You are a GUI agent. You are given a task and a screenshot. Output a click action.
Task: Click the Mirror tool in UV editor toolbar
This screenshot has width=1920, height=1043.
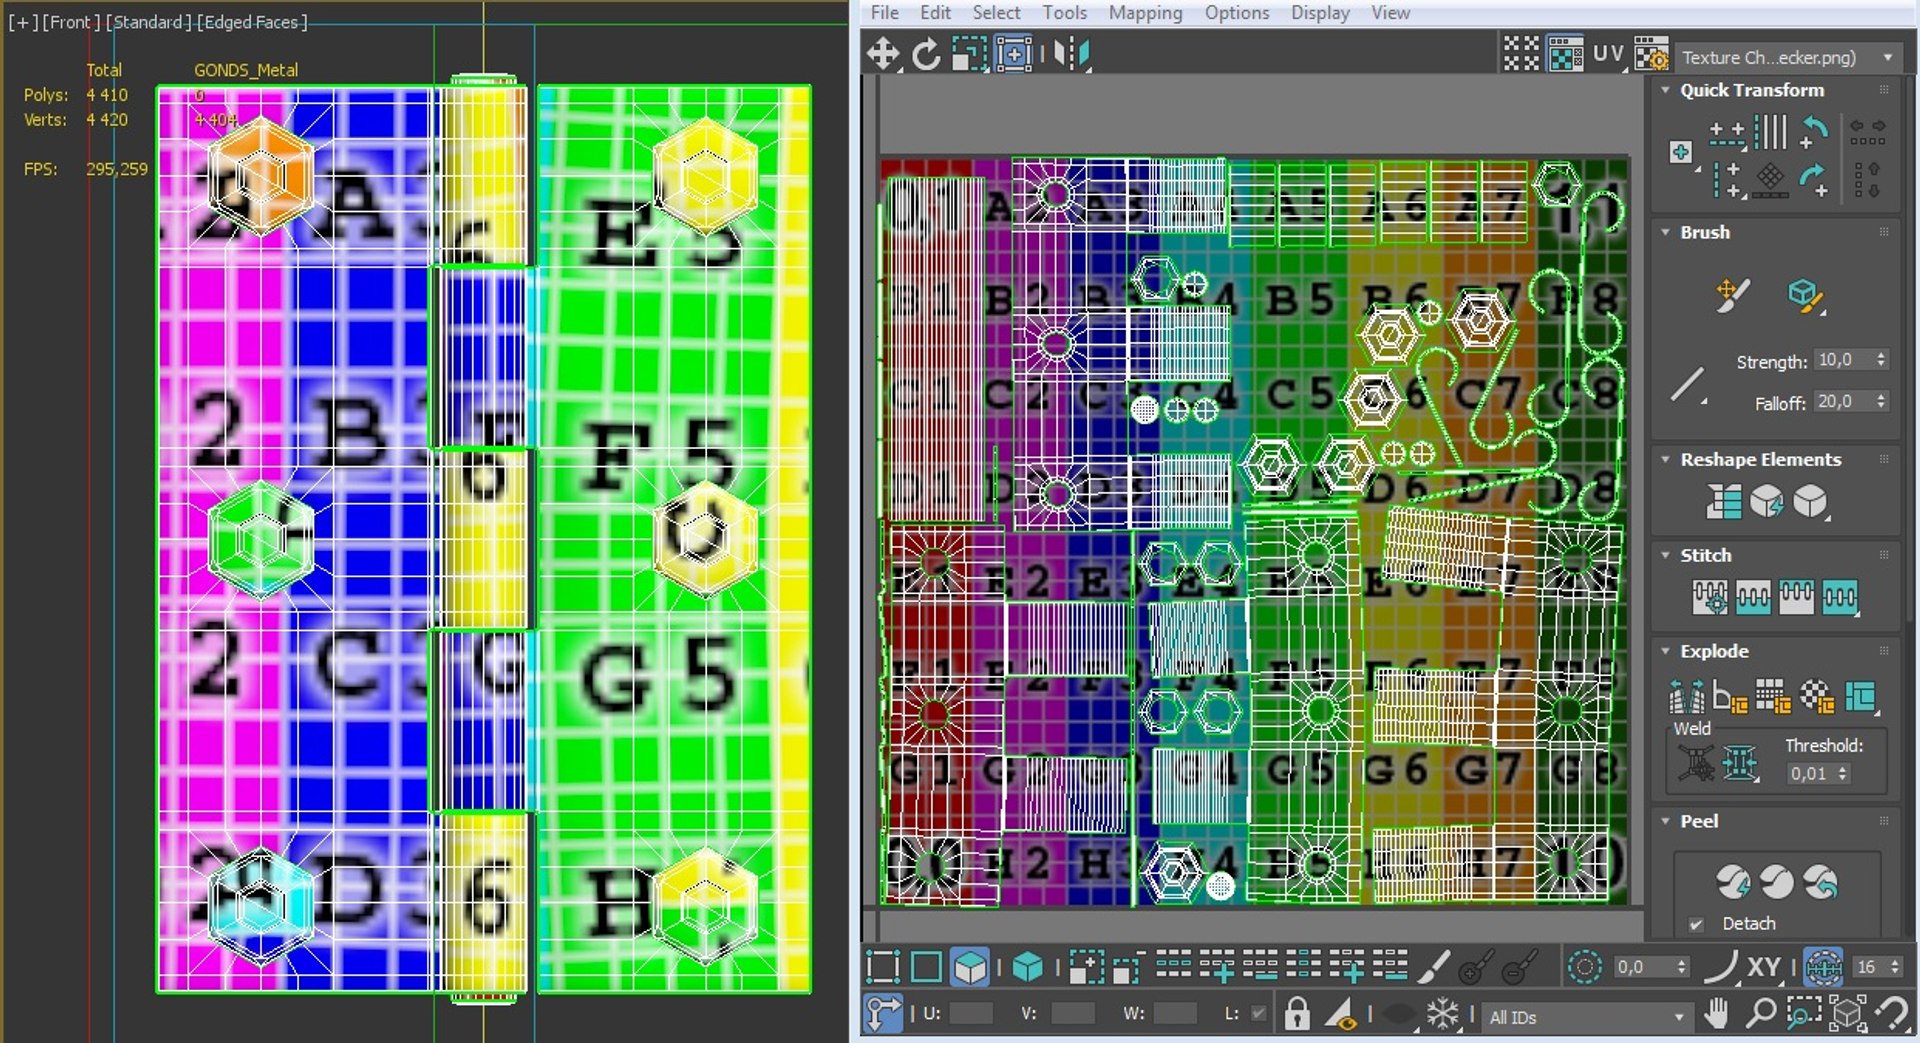click(x=1071, y=54)
